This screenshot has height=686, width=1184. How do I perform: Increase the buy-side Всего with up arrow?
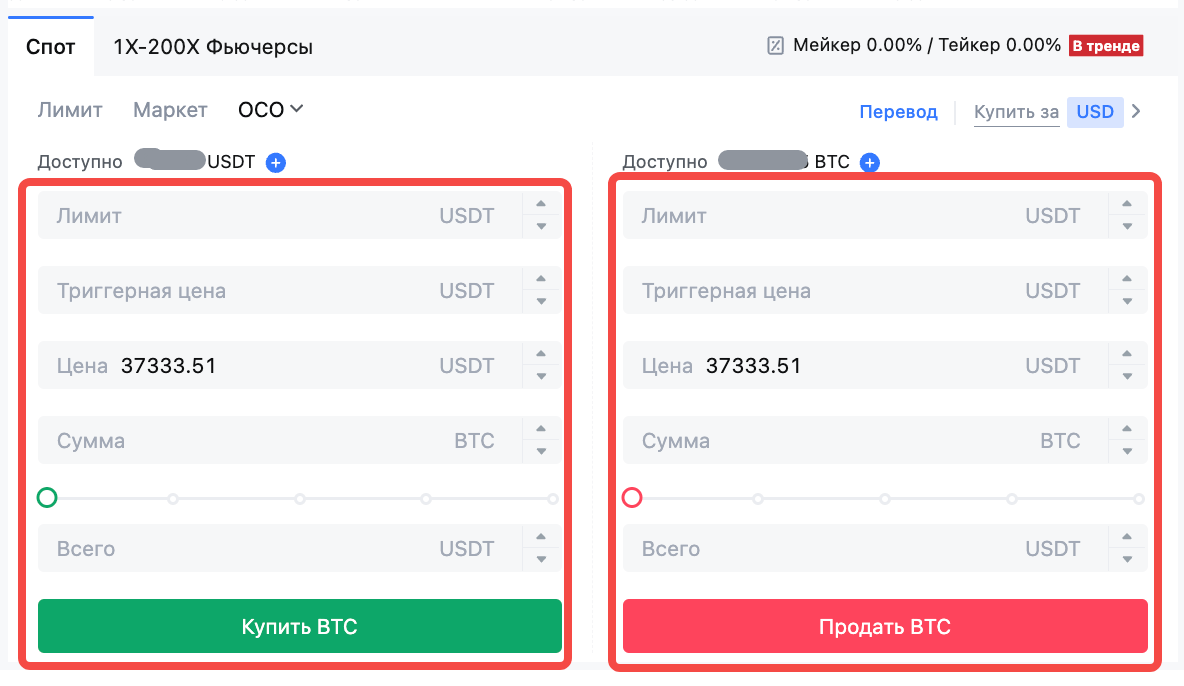click(541, 537)
